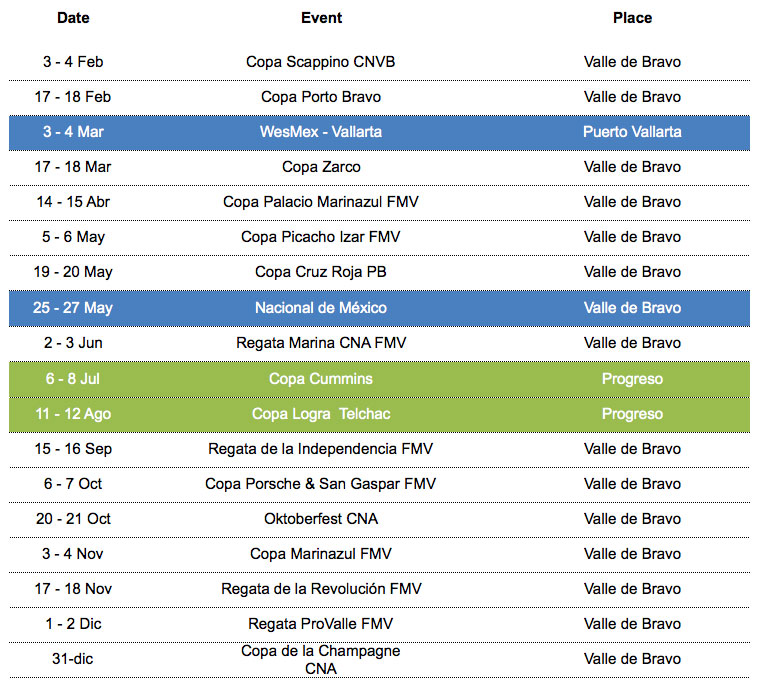Select the Regata ProValle FMV event

[321, 624]
